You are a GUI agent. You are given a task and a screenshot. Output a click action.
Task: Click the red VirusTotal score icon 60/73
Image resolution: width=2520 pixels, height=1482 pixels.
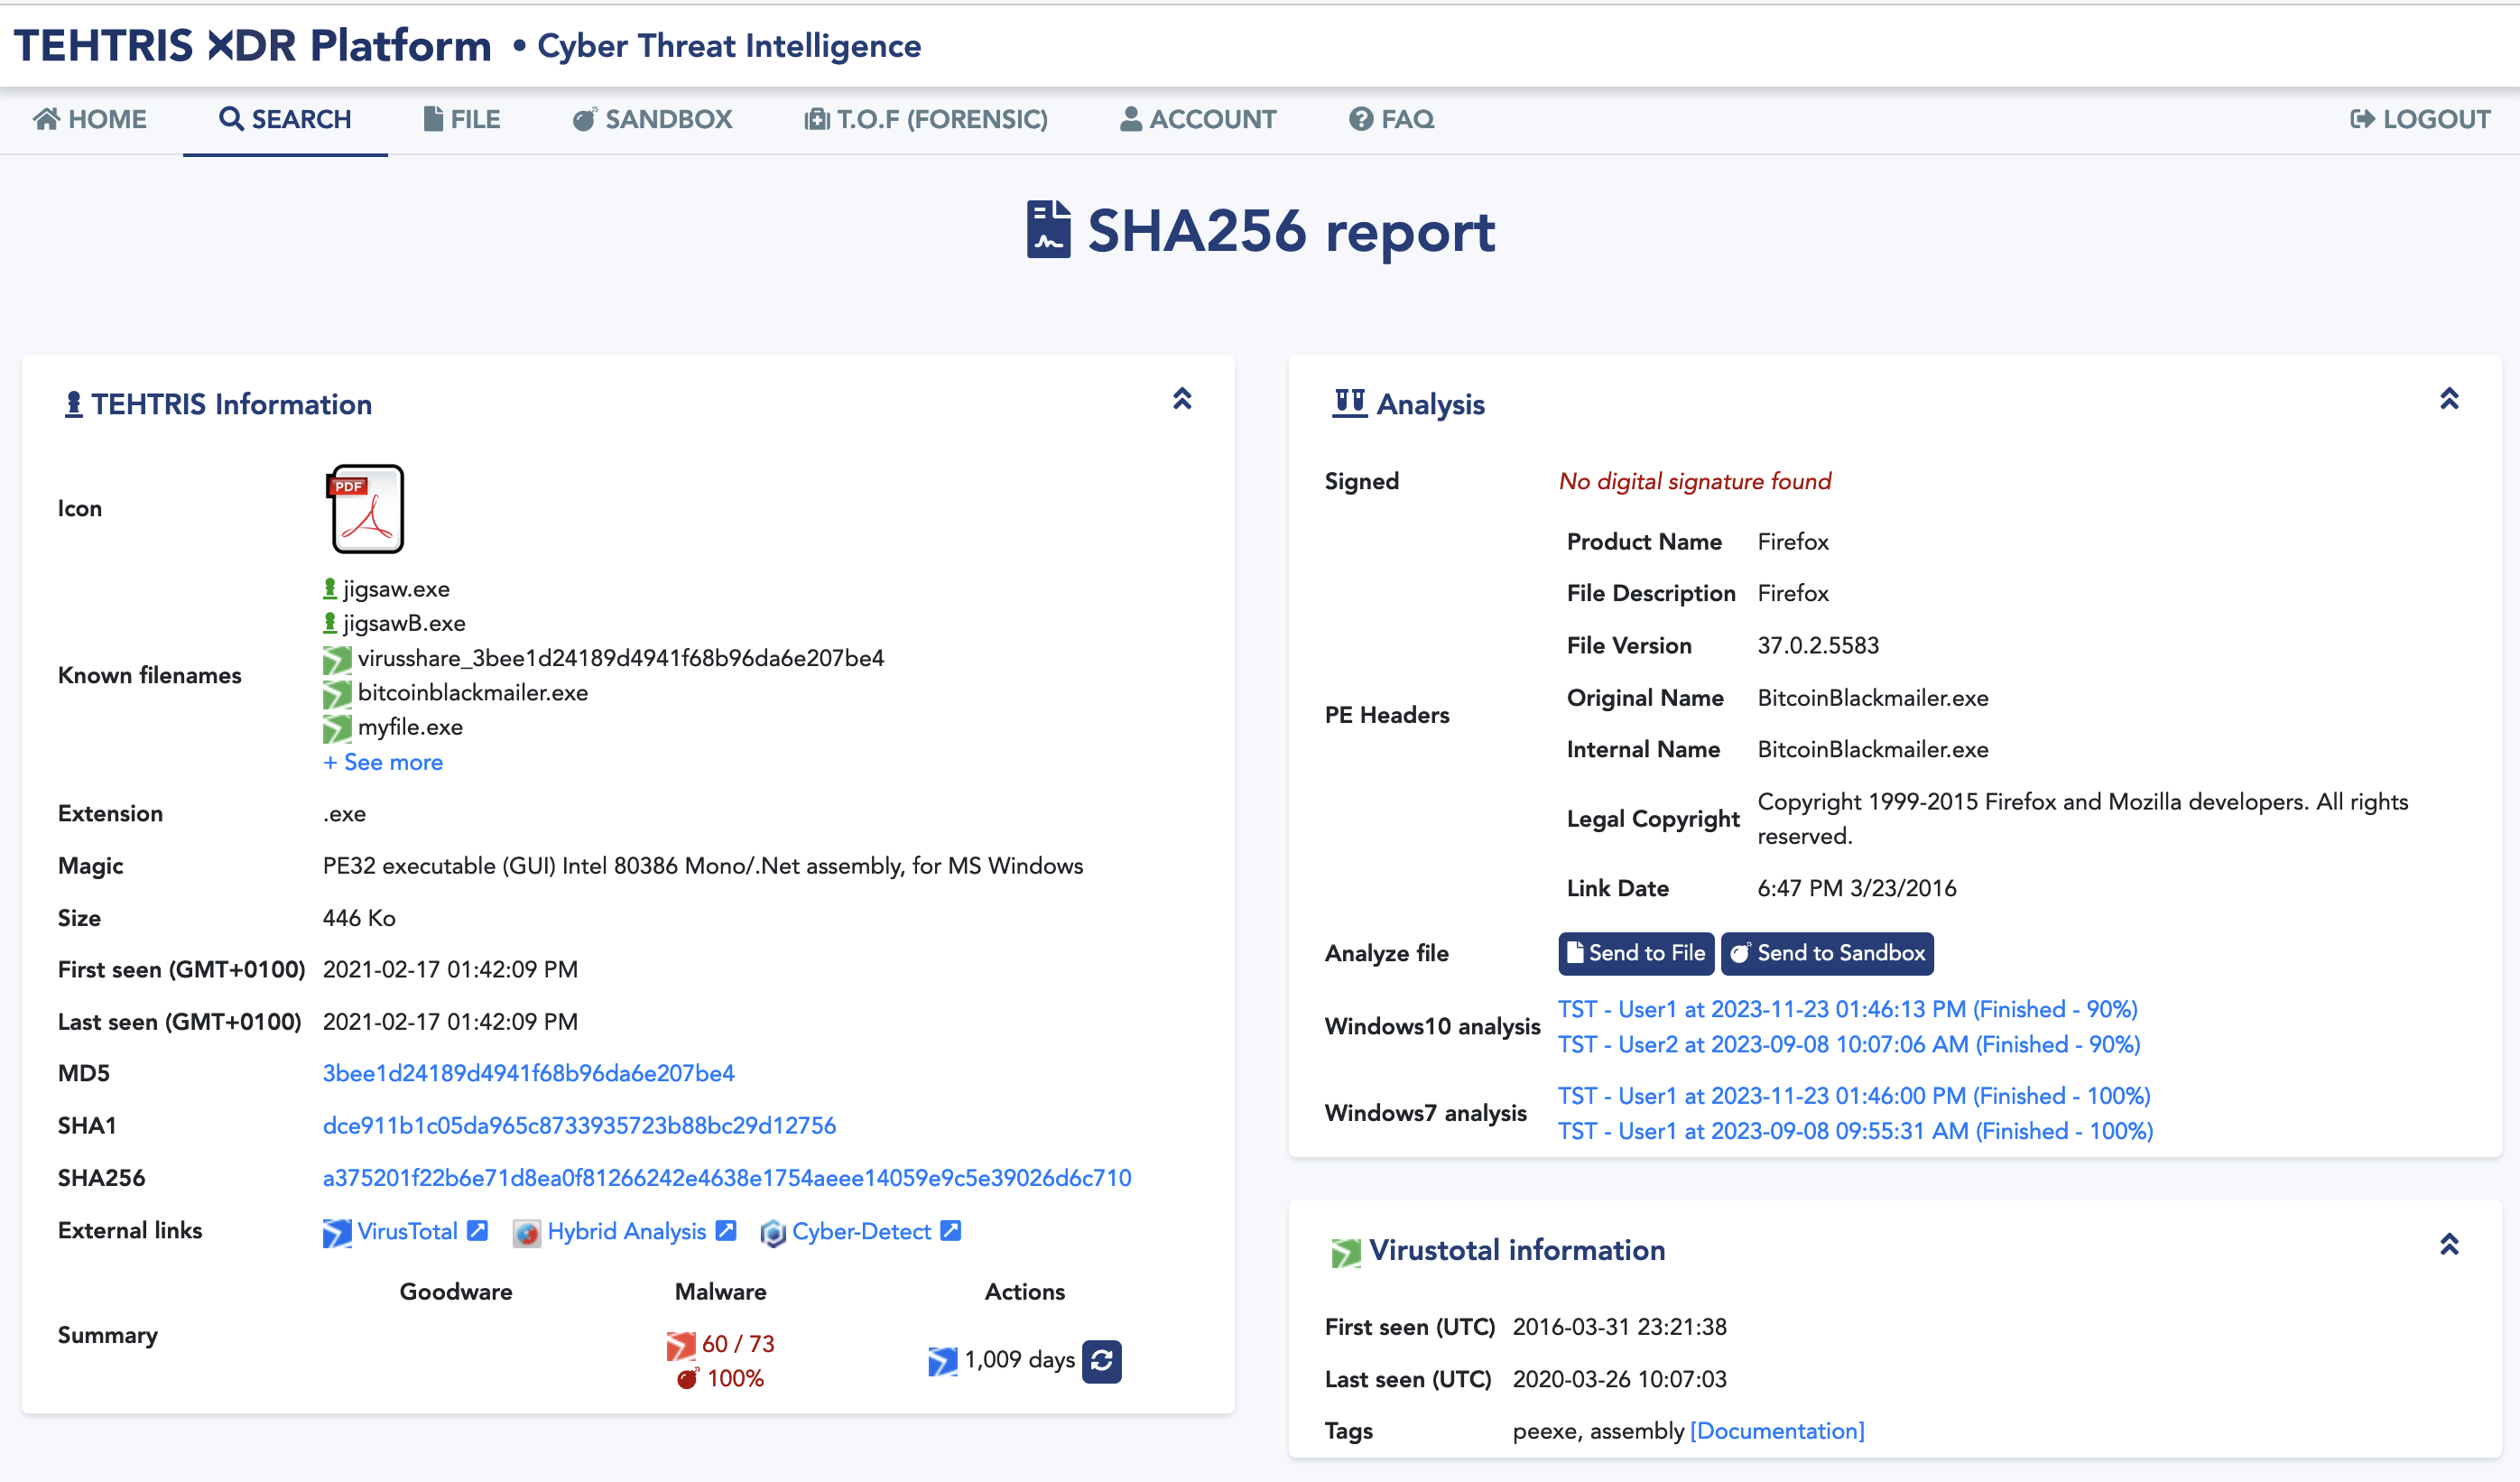tap(681, 1344)
